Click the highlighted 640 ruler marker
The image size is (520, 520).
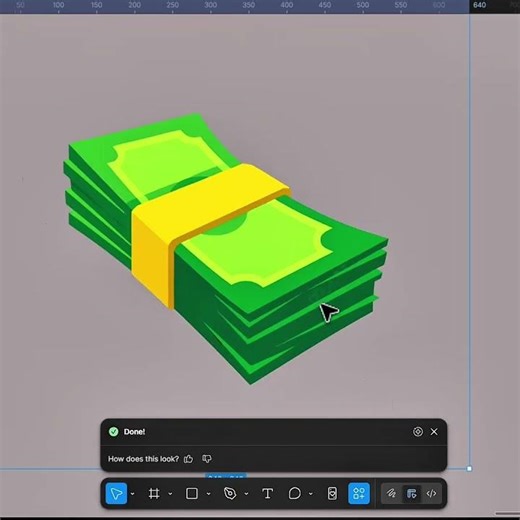479,5
